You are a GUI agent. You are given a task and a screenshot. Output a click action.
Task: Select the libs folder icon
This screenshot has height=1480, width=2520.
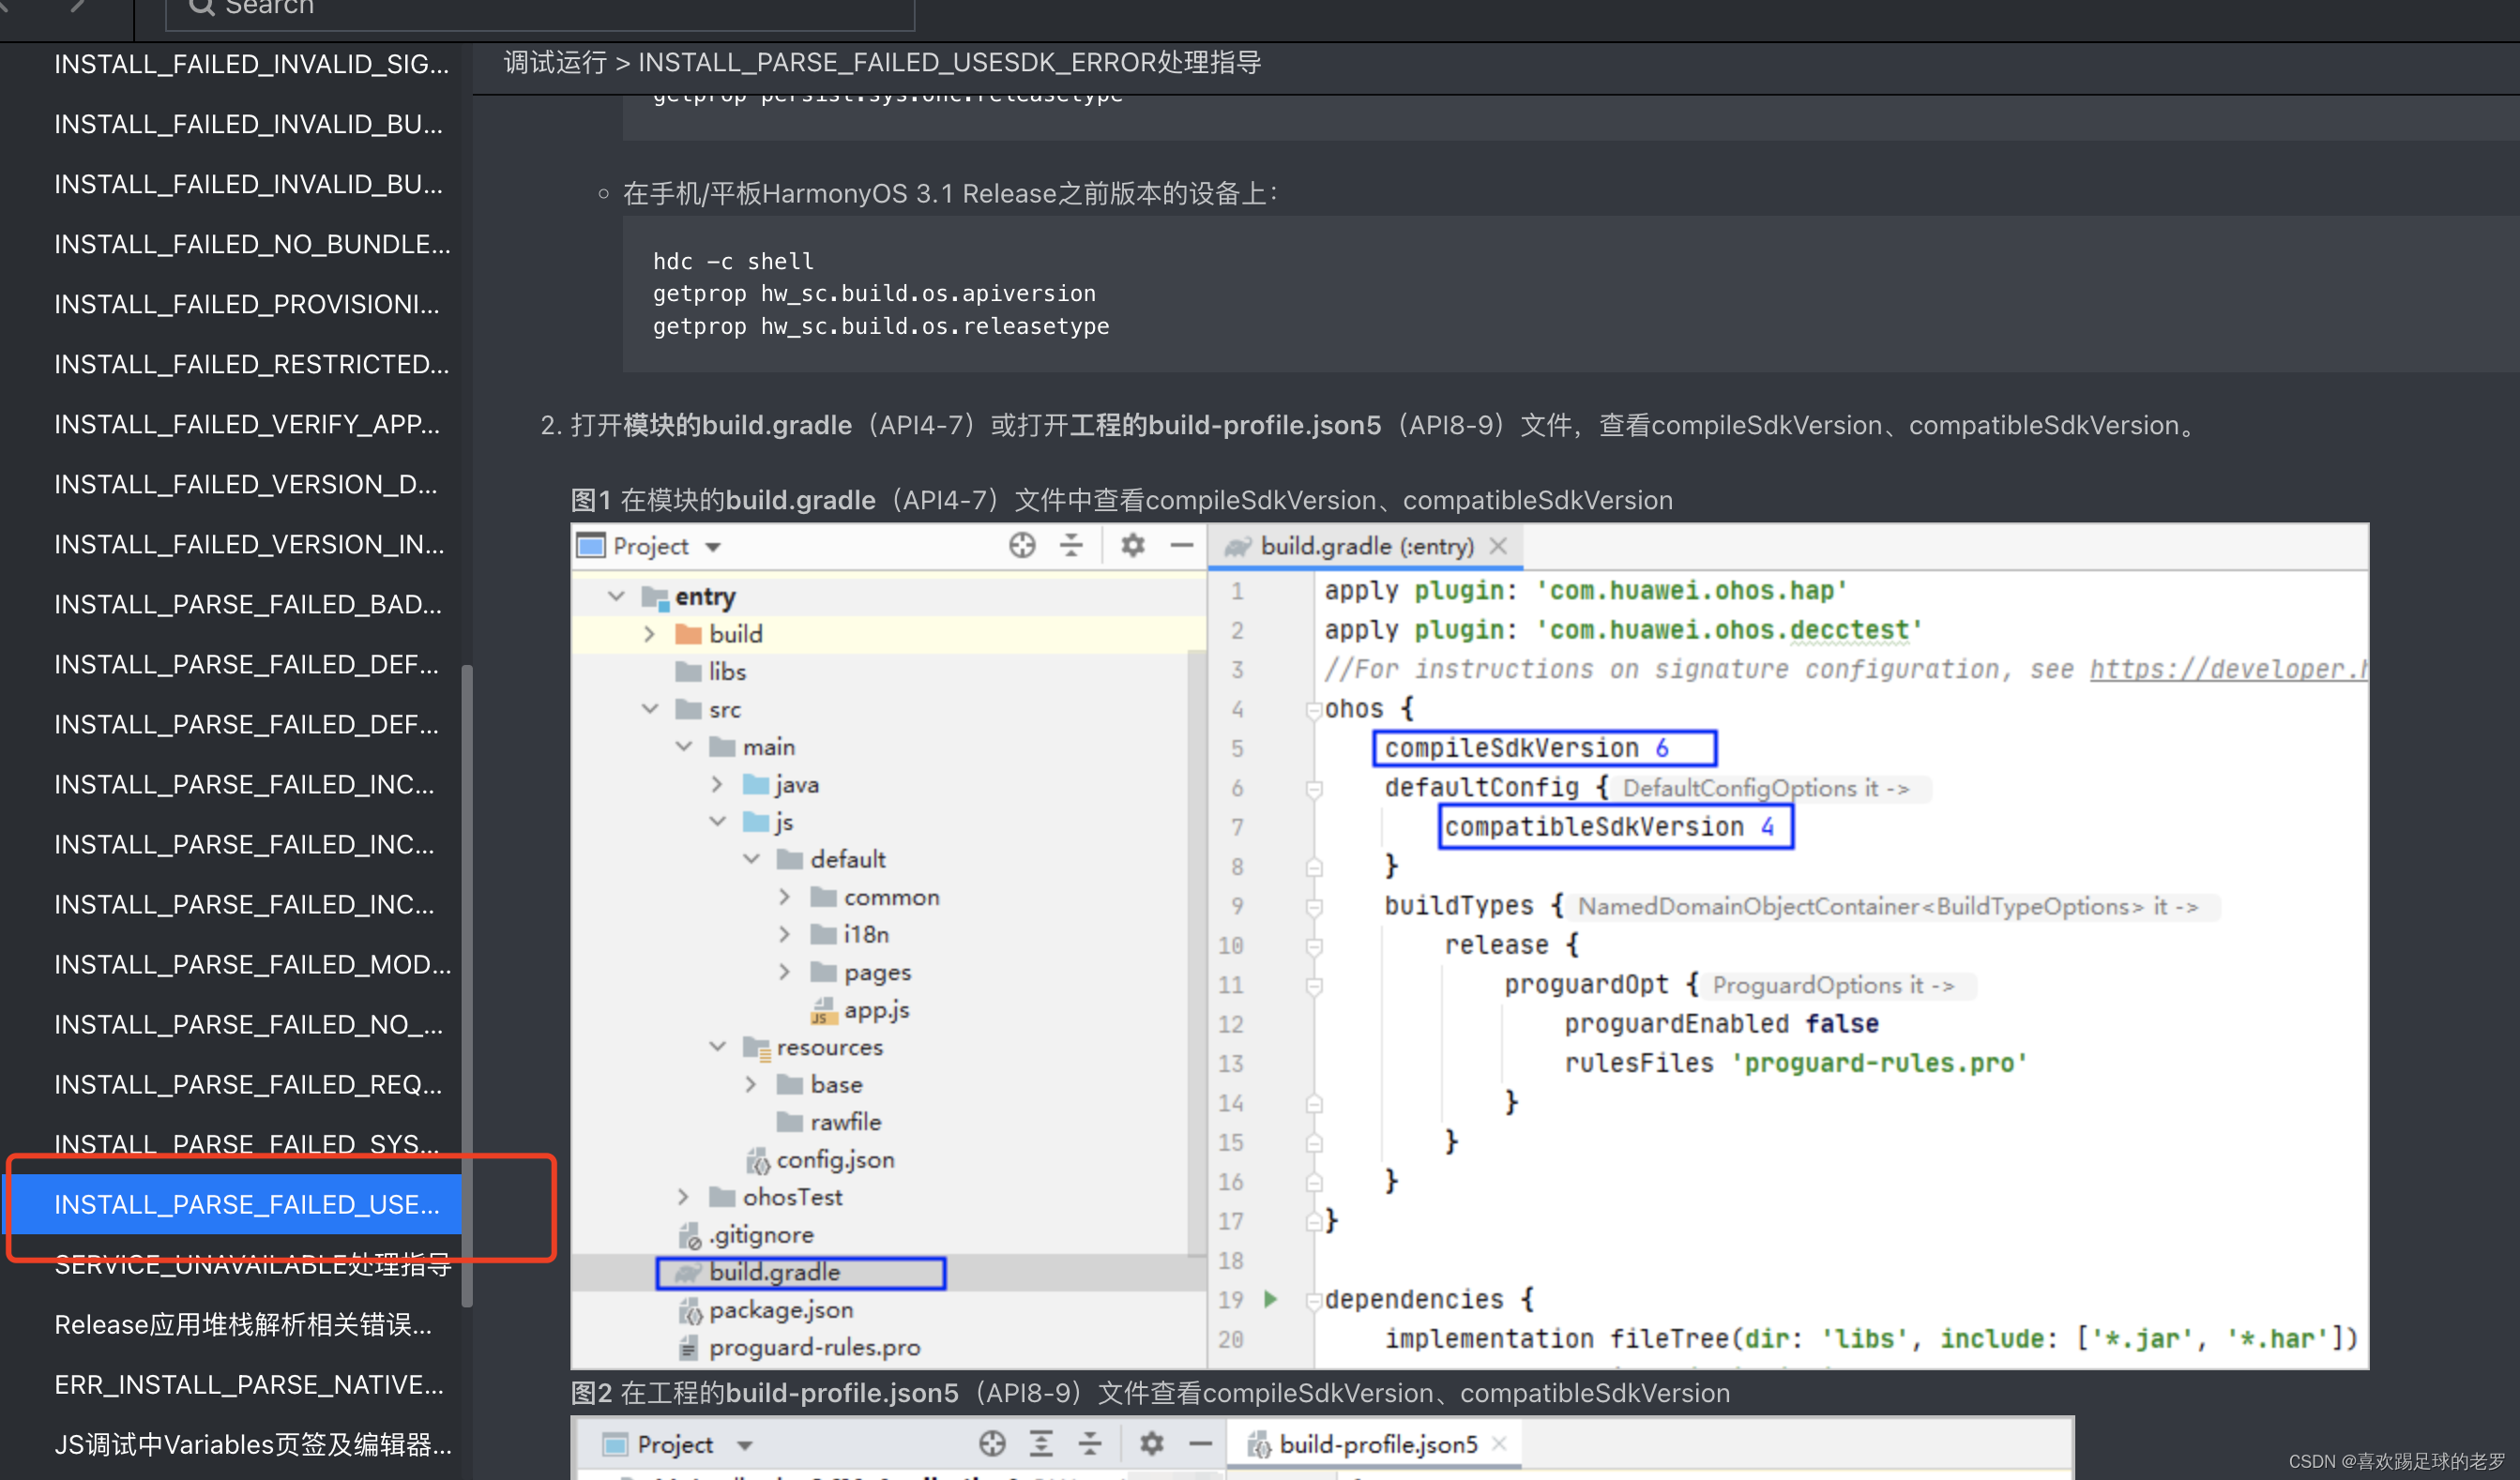688,671
